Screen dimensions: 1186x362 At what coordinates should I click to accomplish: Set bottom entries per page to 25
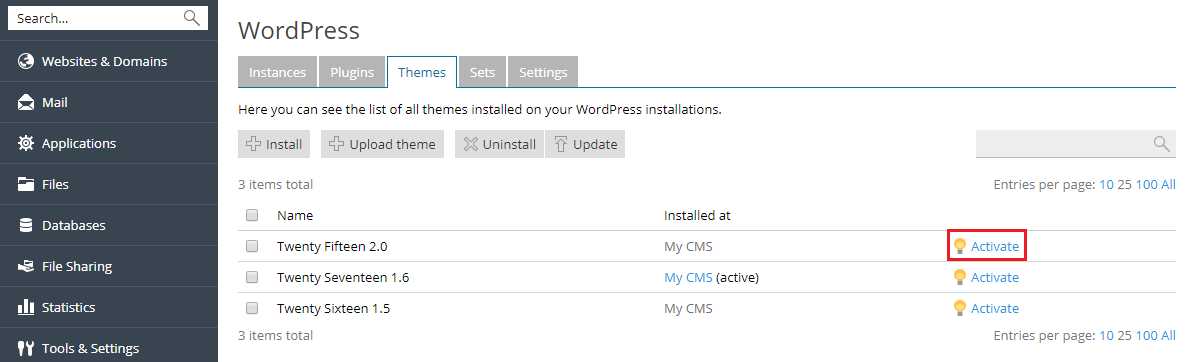(x=1125, y=336)
